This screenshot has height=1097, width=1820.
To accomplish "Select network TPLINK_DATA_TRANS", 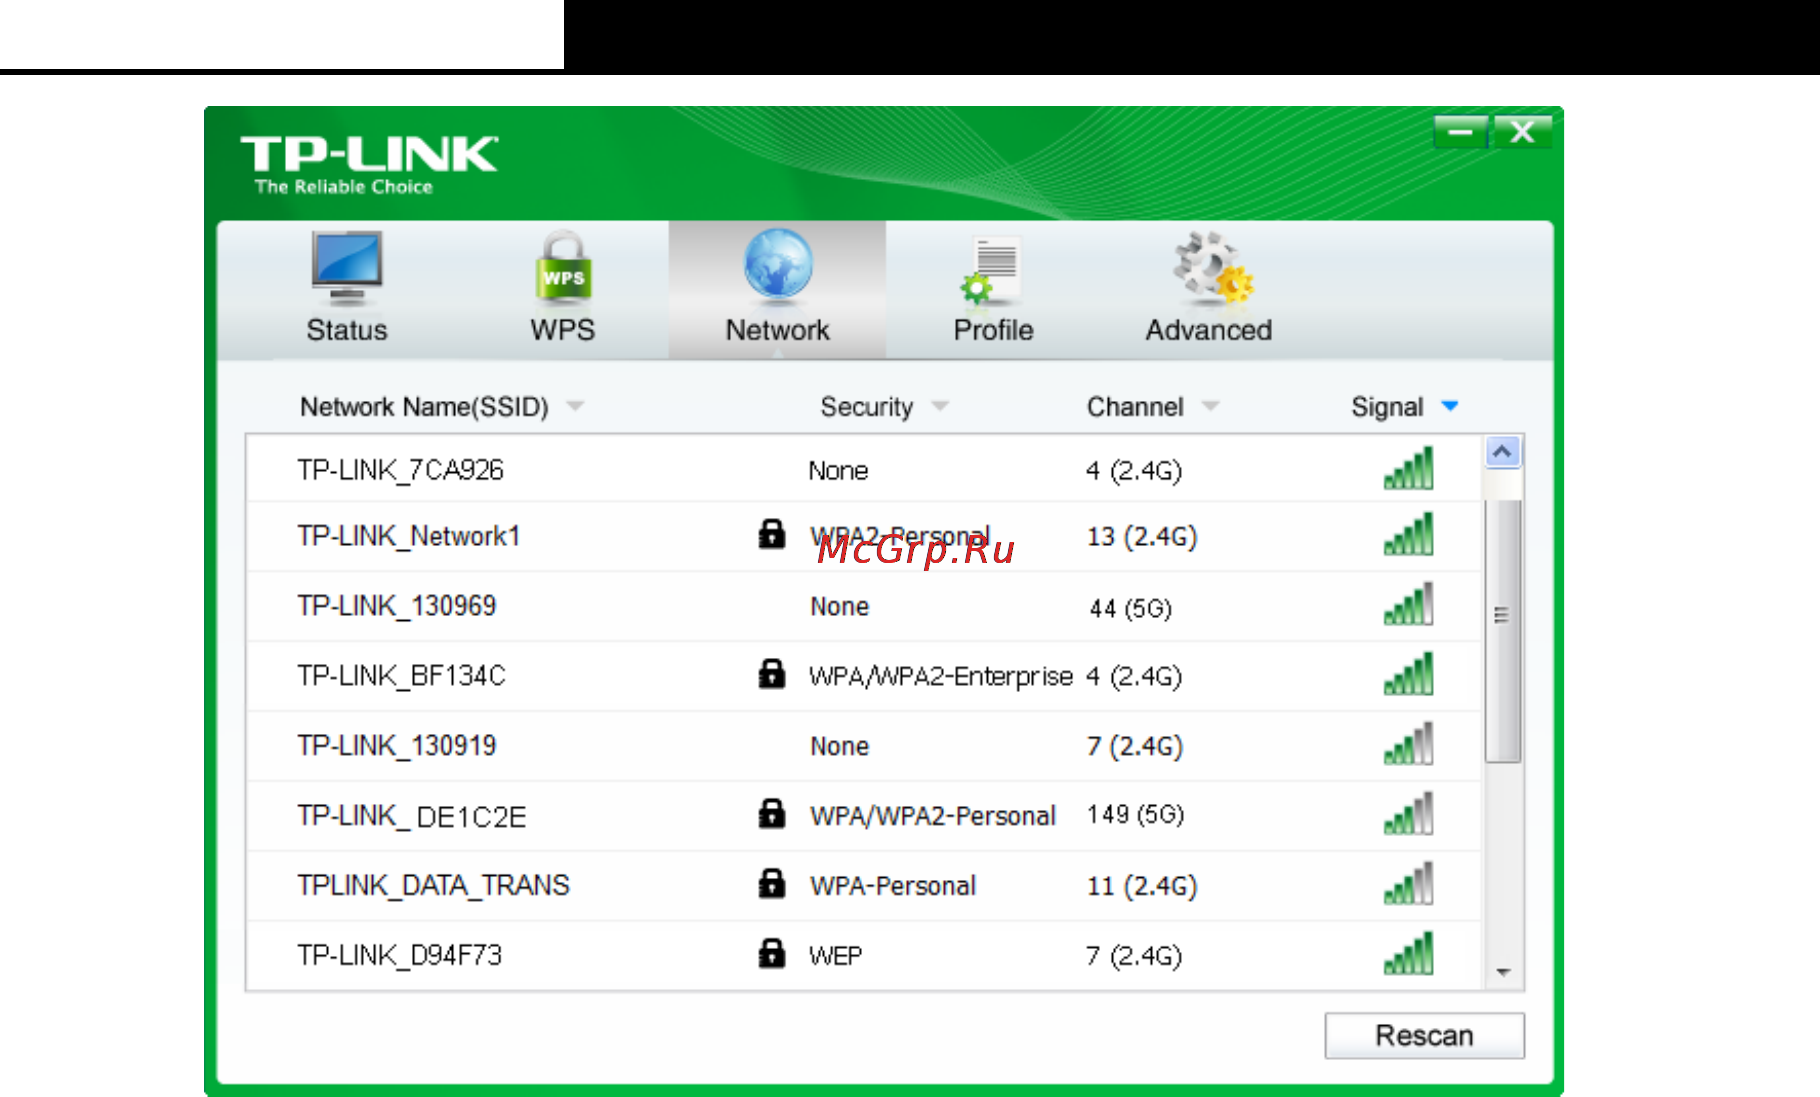I will click(433, 886).
